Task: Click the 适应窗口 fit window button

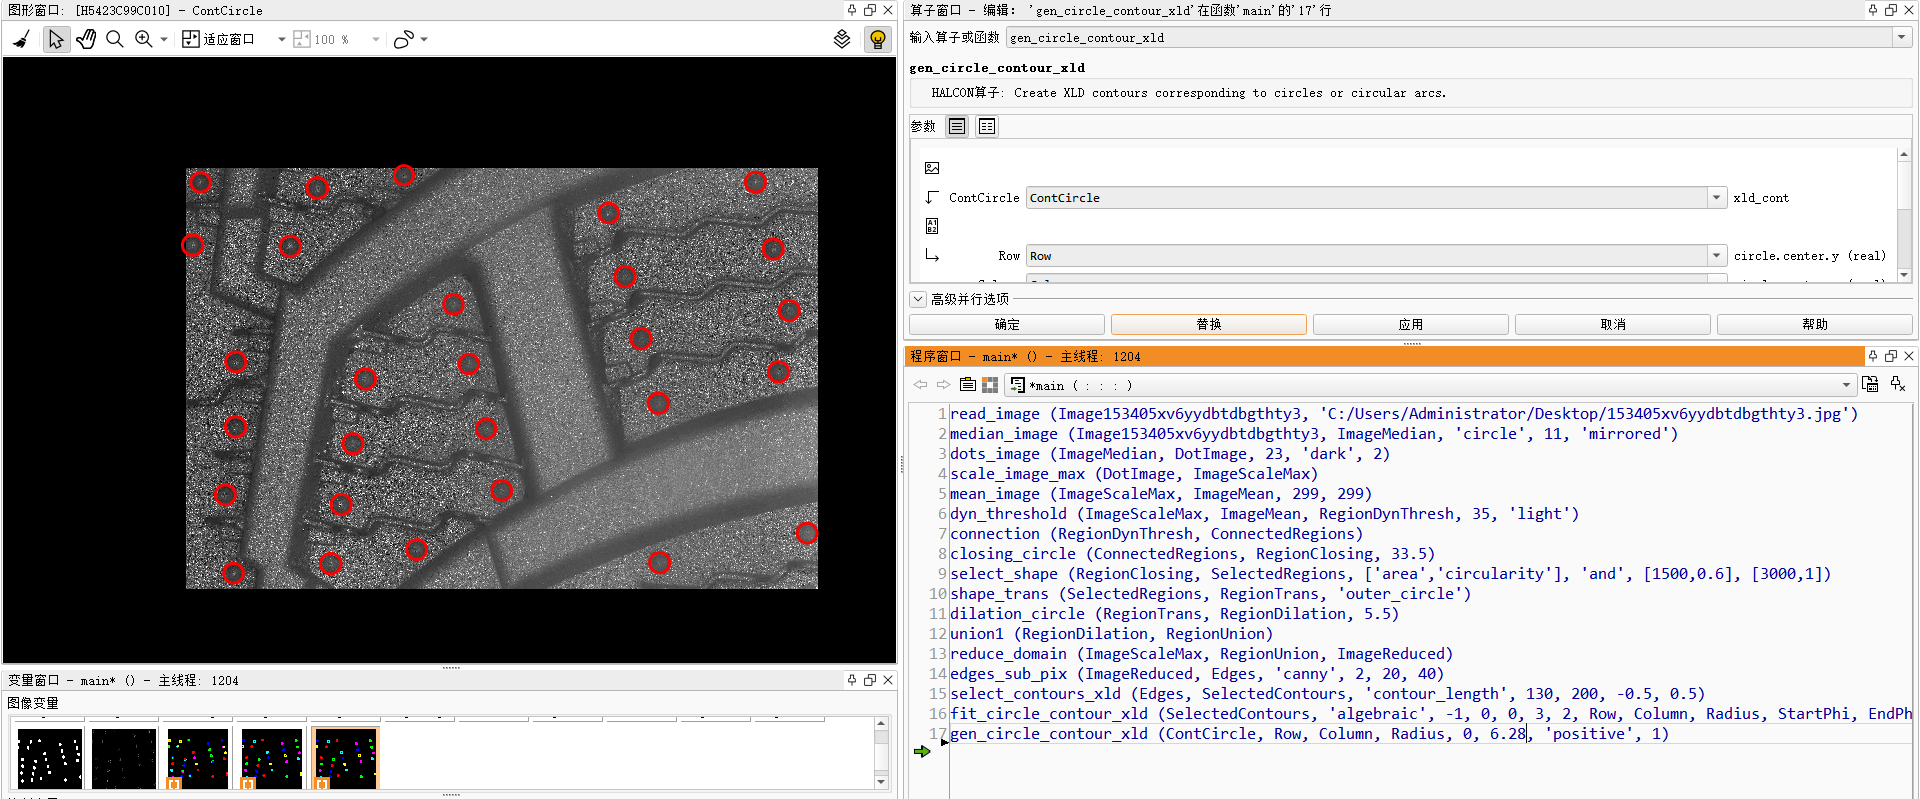Action: click(x=218, y=39)
